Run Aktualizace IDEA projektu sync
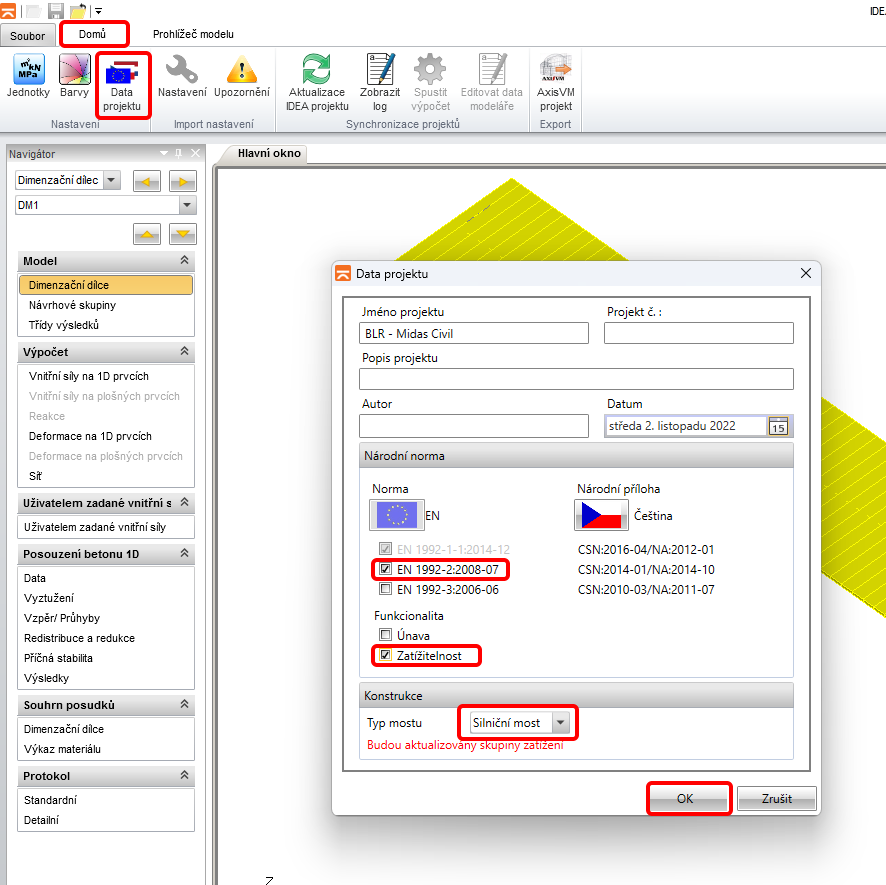Image resolution: width=886 pixels, height=885 pixels. tap(317, 83)
